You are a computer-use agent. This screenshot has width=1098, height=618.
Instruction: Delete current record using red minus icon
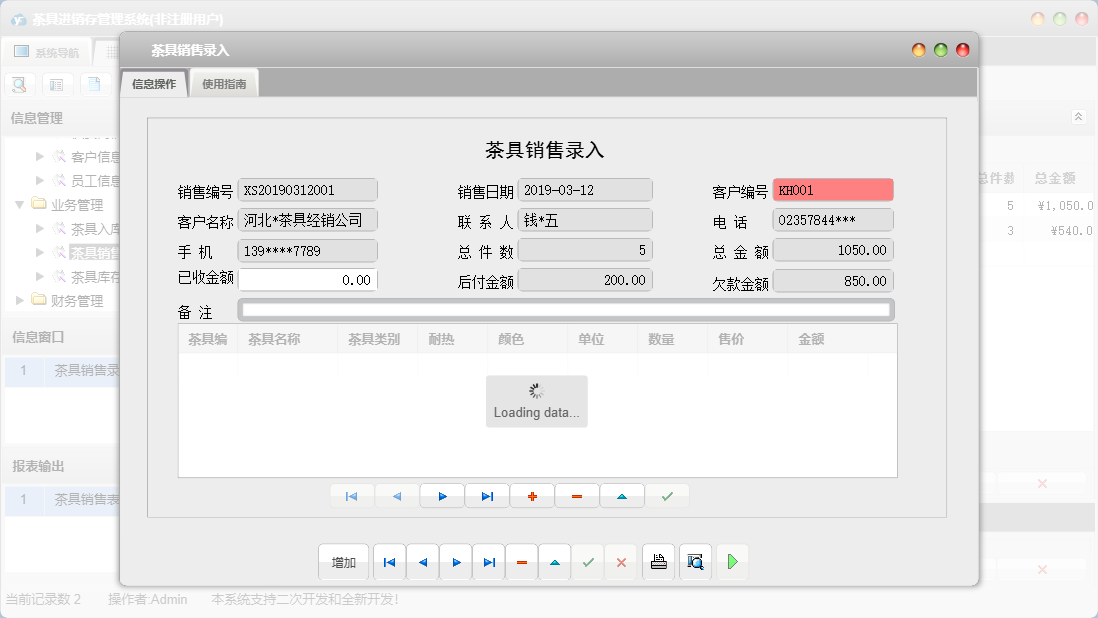(521, 562)
